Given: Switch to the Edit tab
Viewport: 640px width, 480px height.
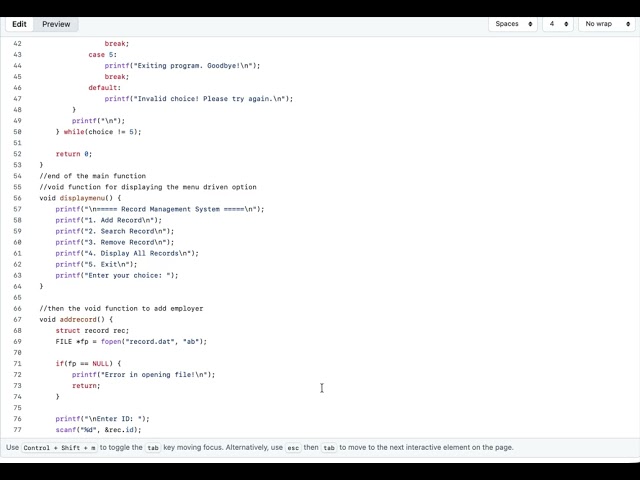Looking at the screenshot, I should pyautogui.click(x=19, y=24).
